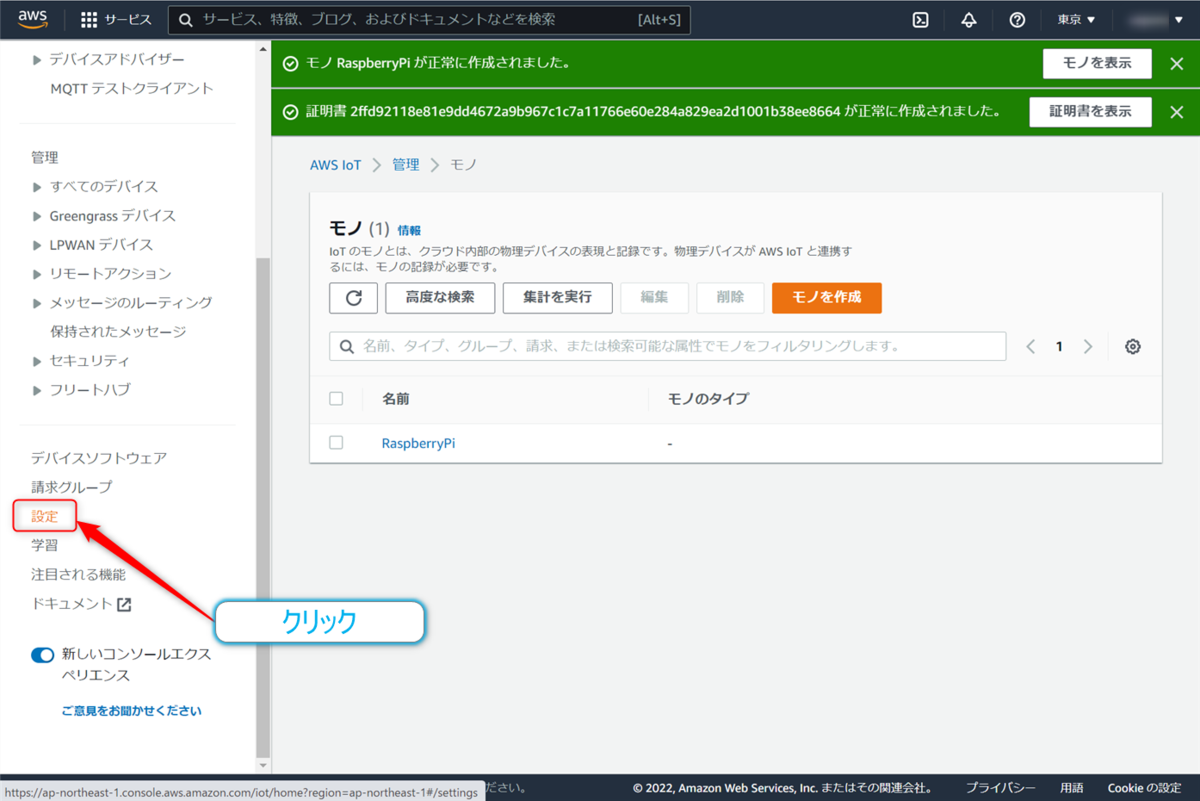This screenshot has height=801, width=1200.
Task: Click 高度な検索 button
Action: point(440,298)
